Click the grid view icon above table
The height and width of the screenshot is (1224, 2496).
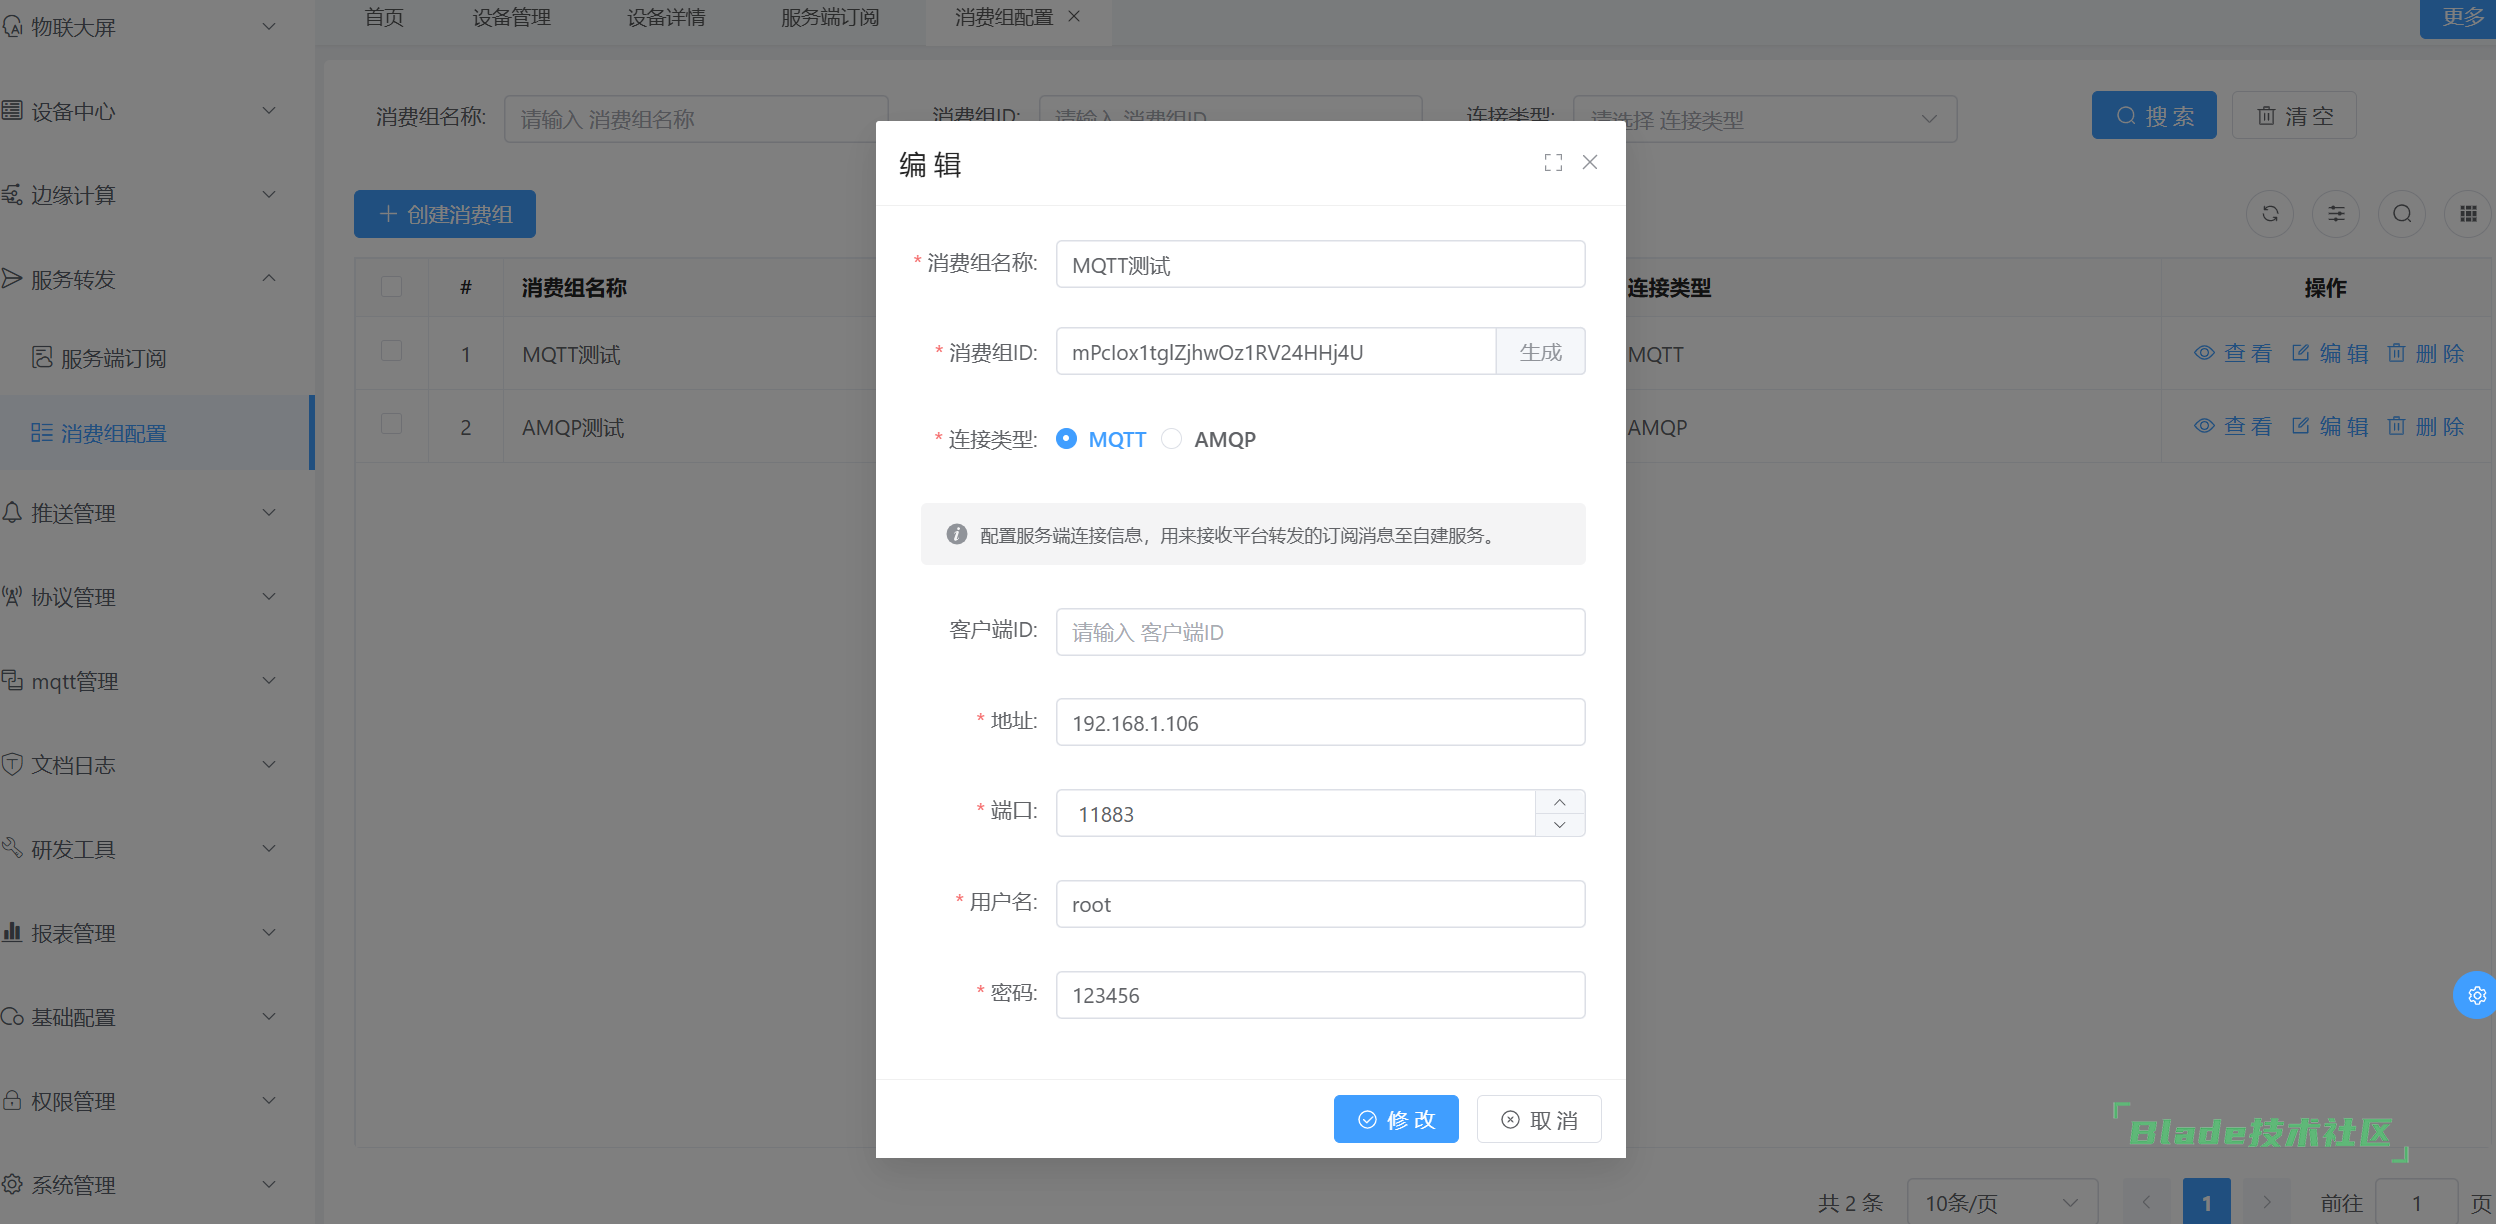click(x=2468, y=214)
